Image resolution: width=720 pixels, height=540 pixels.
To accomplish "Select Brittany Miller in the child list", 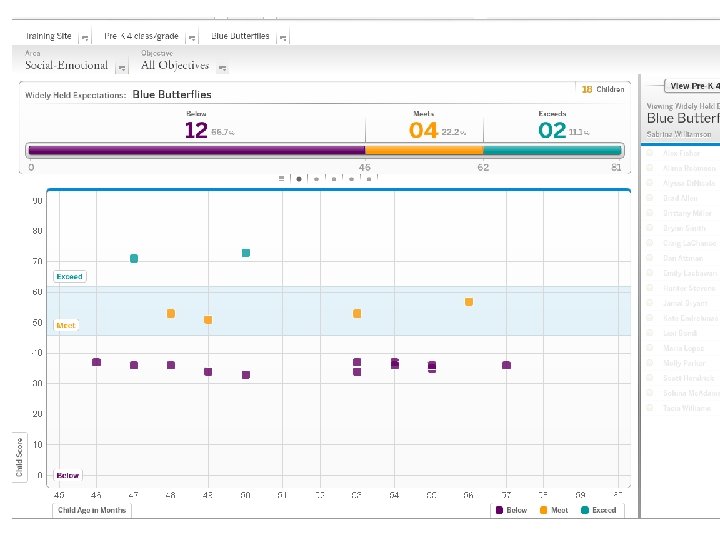I will (687, 213).
